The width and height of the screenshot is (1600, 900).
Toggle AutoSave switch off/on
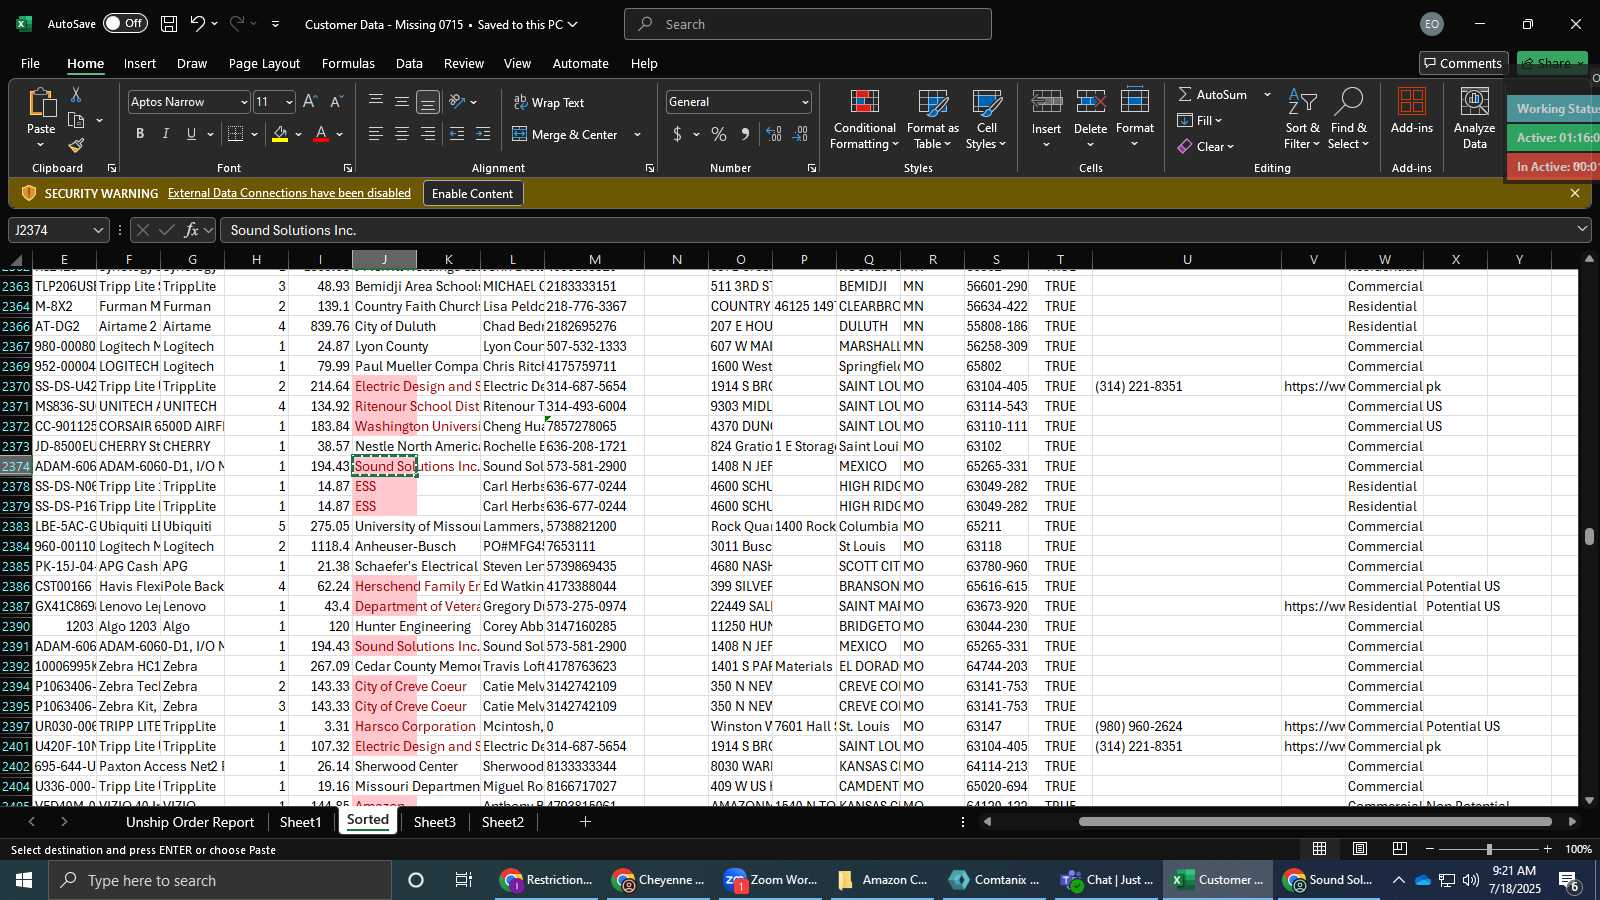(x=125, y=23)
